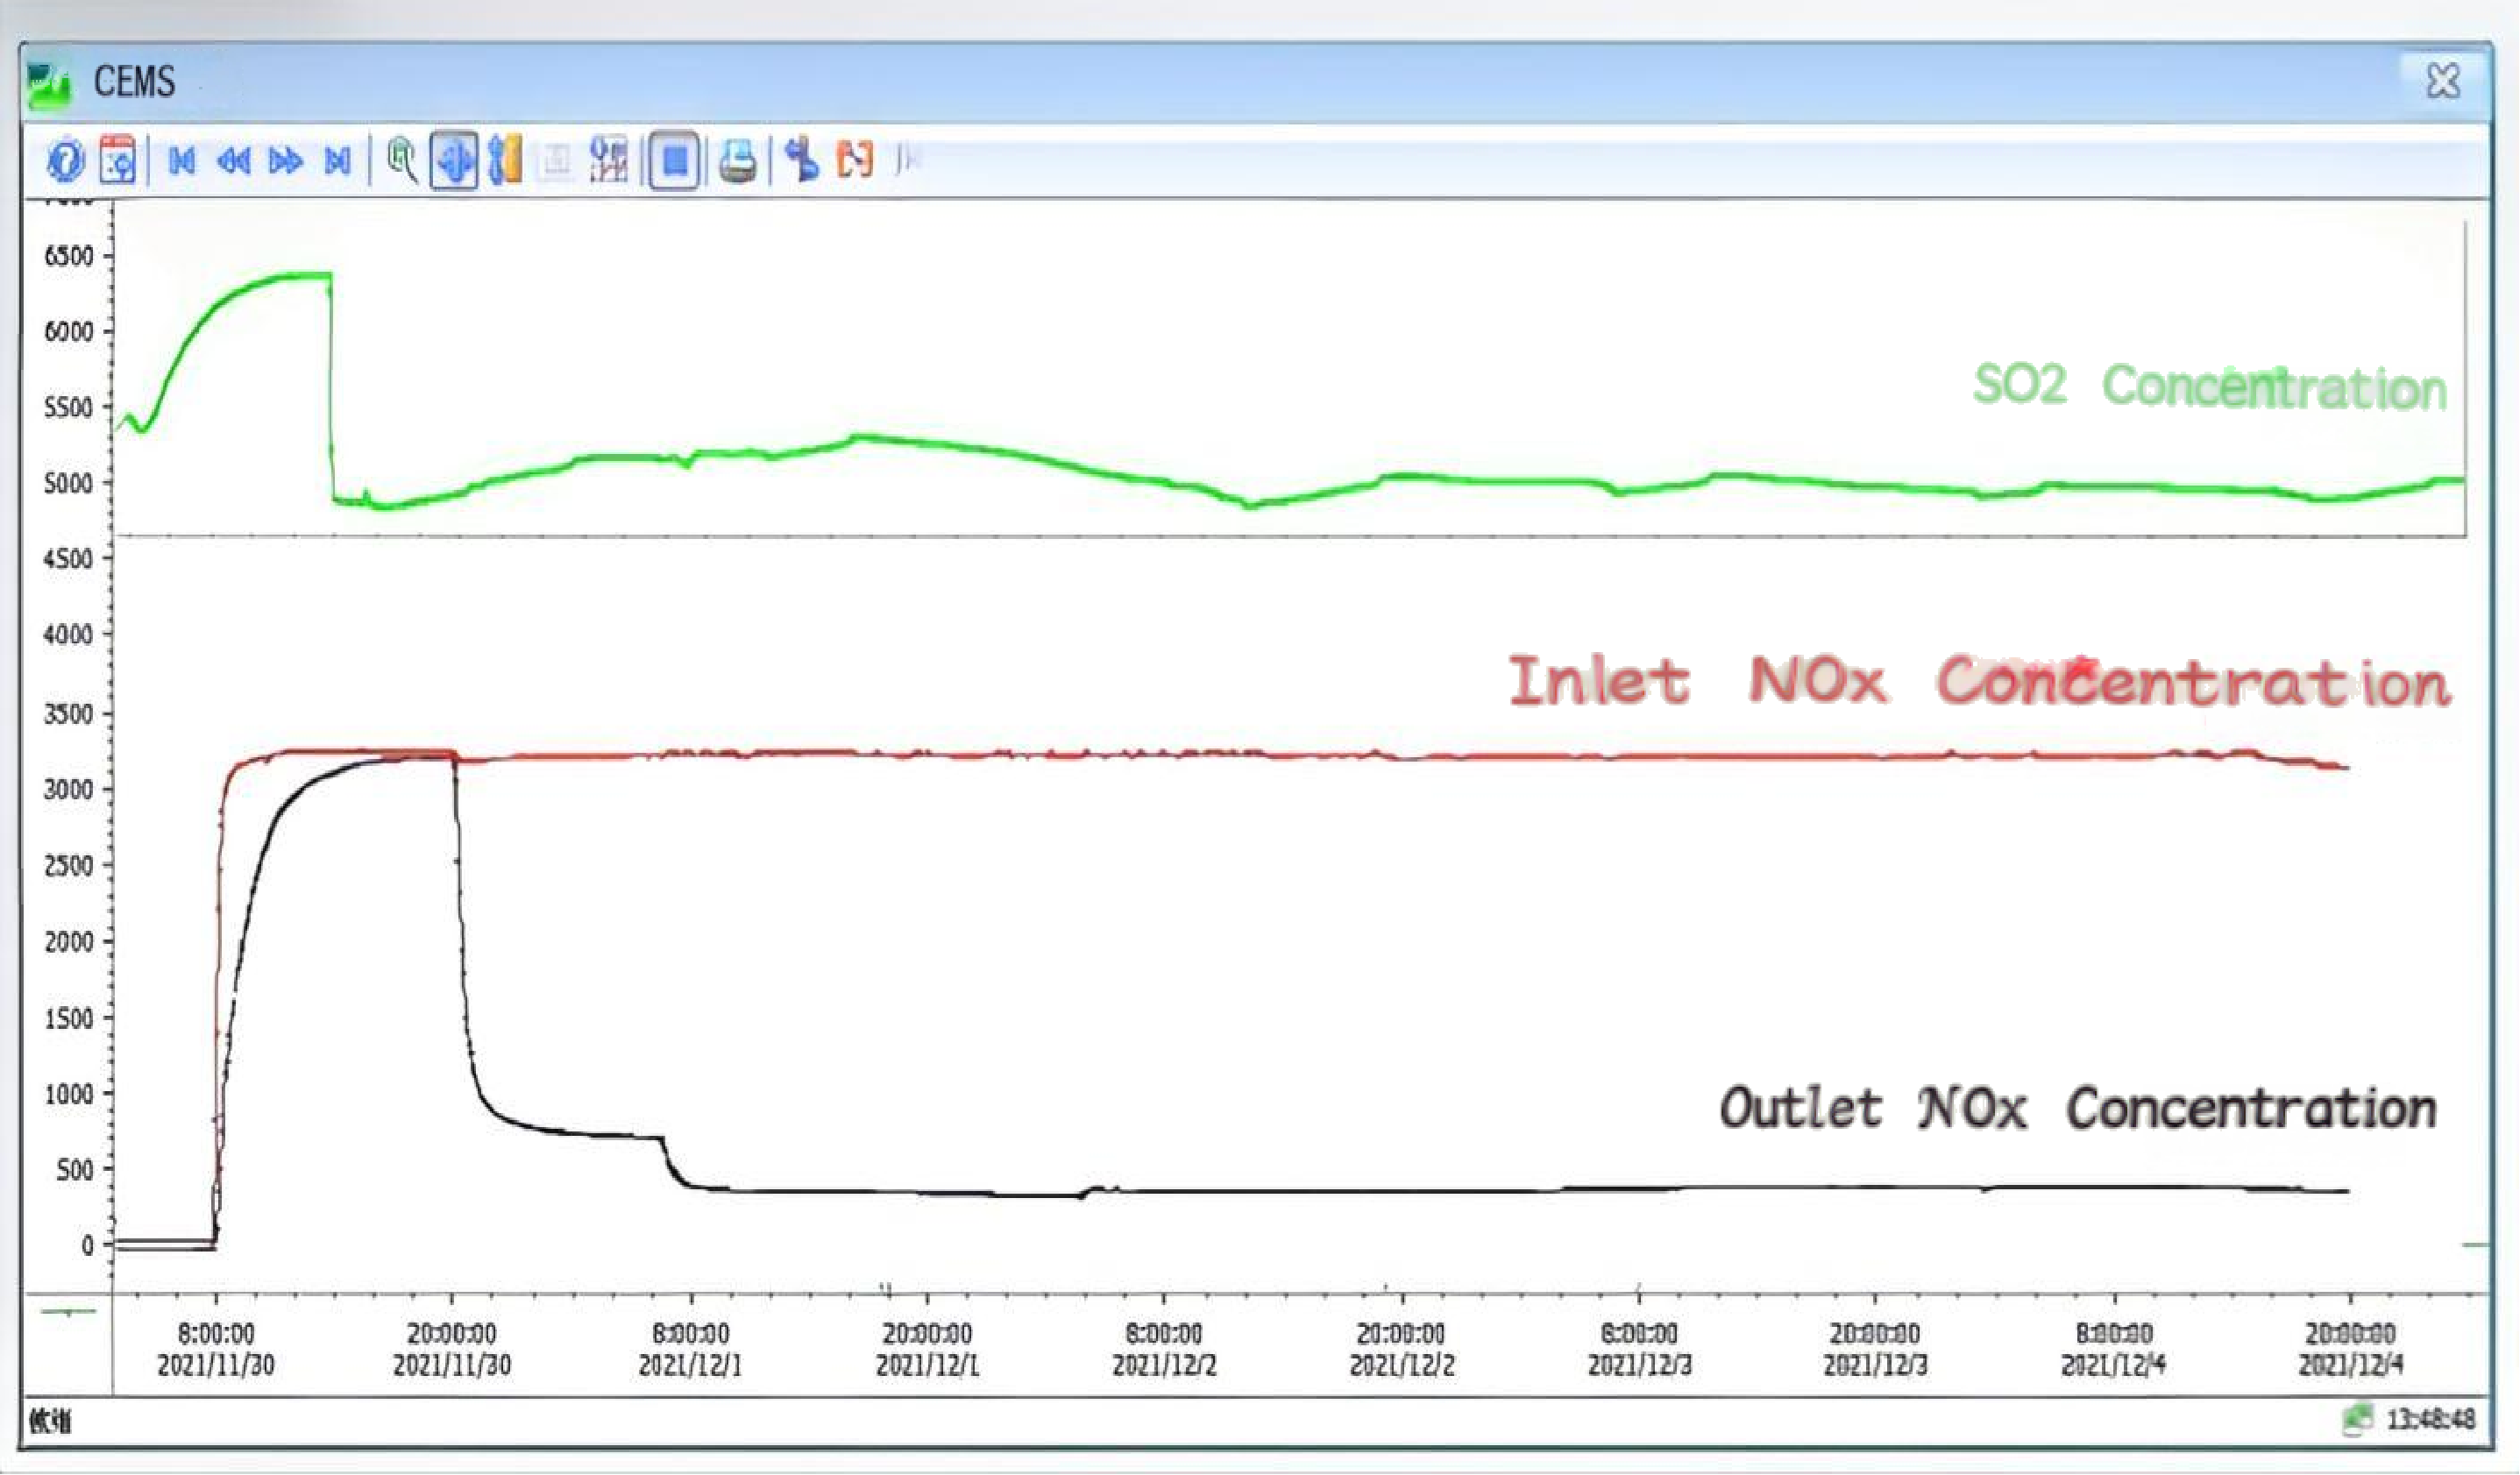Open the curve settings chart icon
The image size is (2520, 1475).
(x=609, y=160)
